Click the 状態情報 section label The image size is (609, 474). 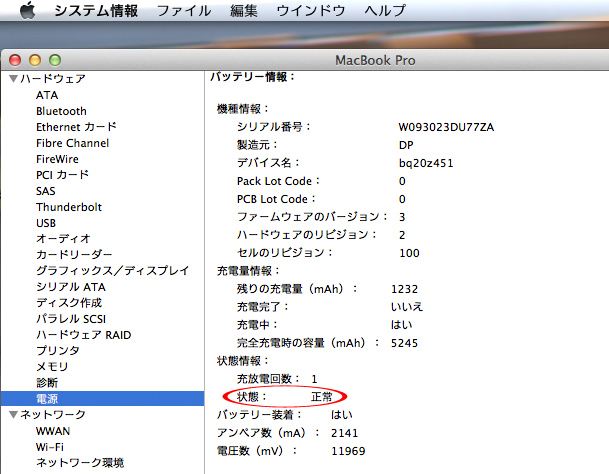click(243, 361)
